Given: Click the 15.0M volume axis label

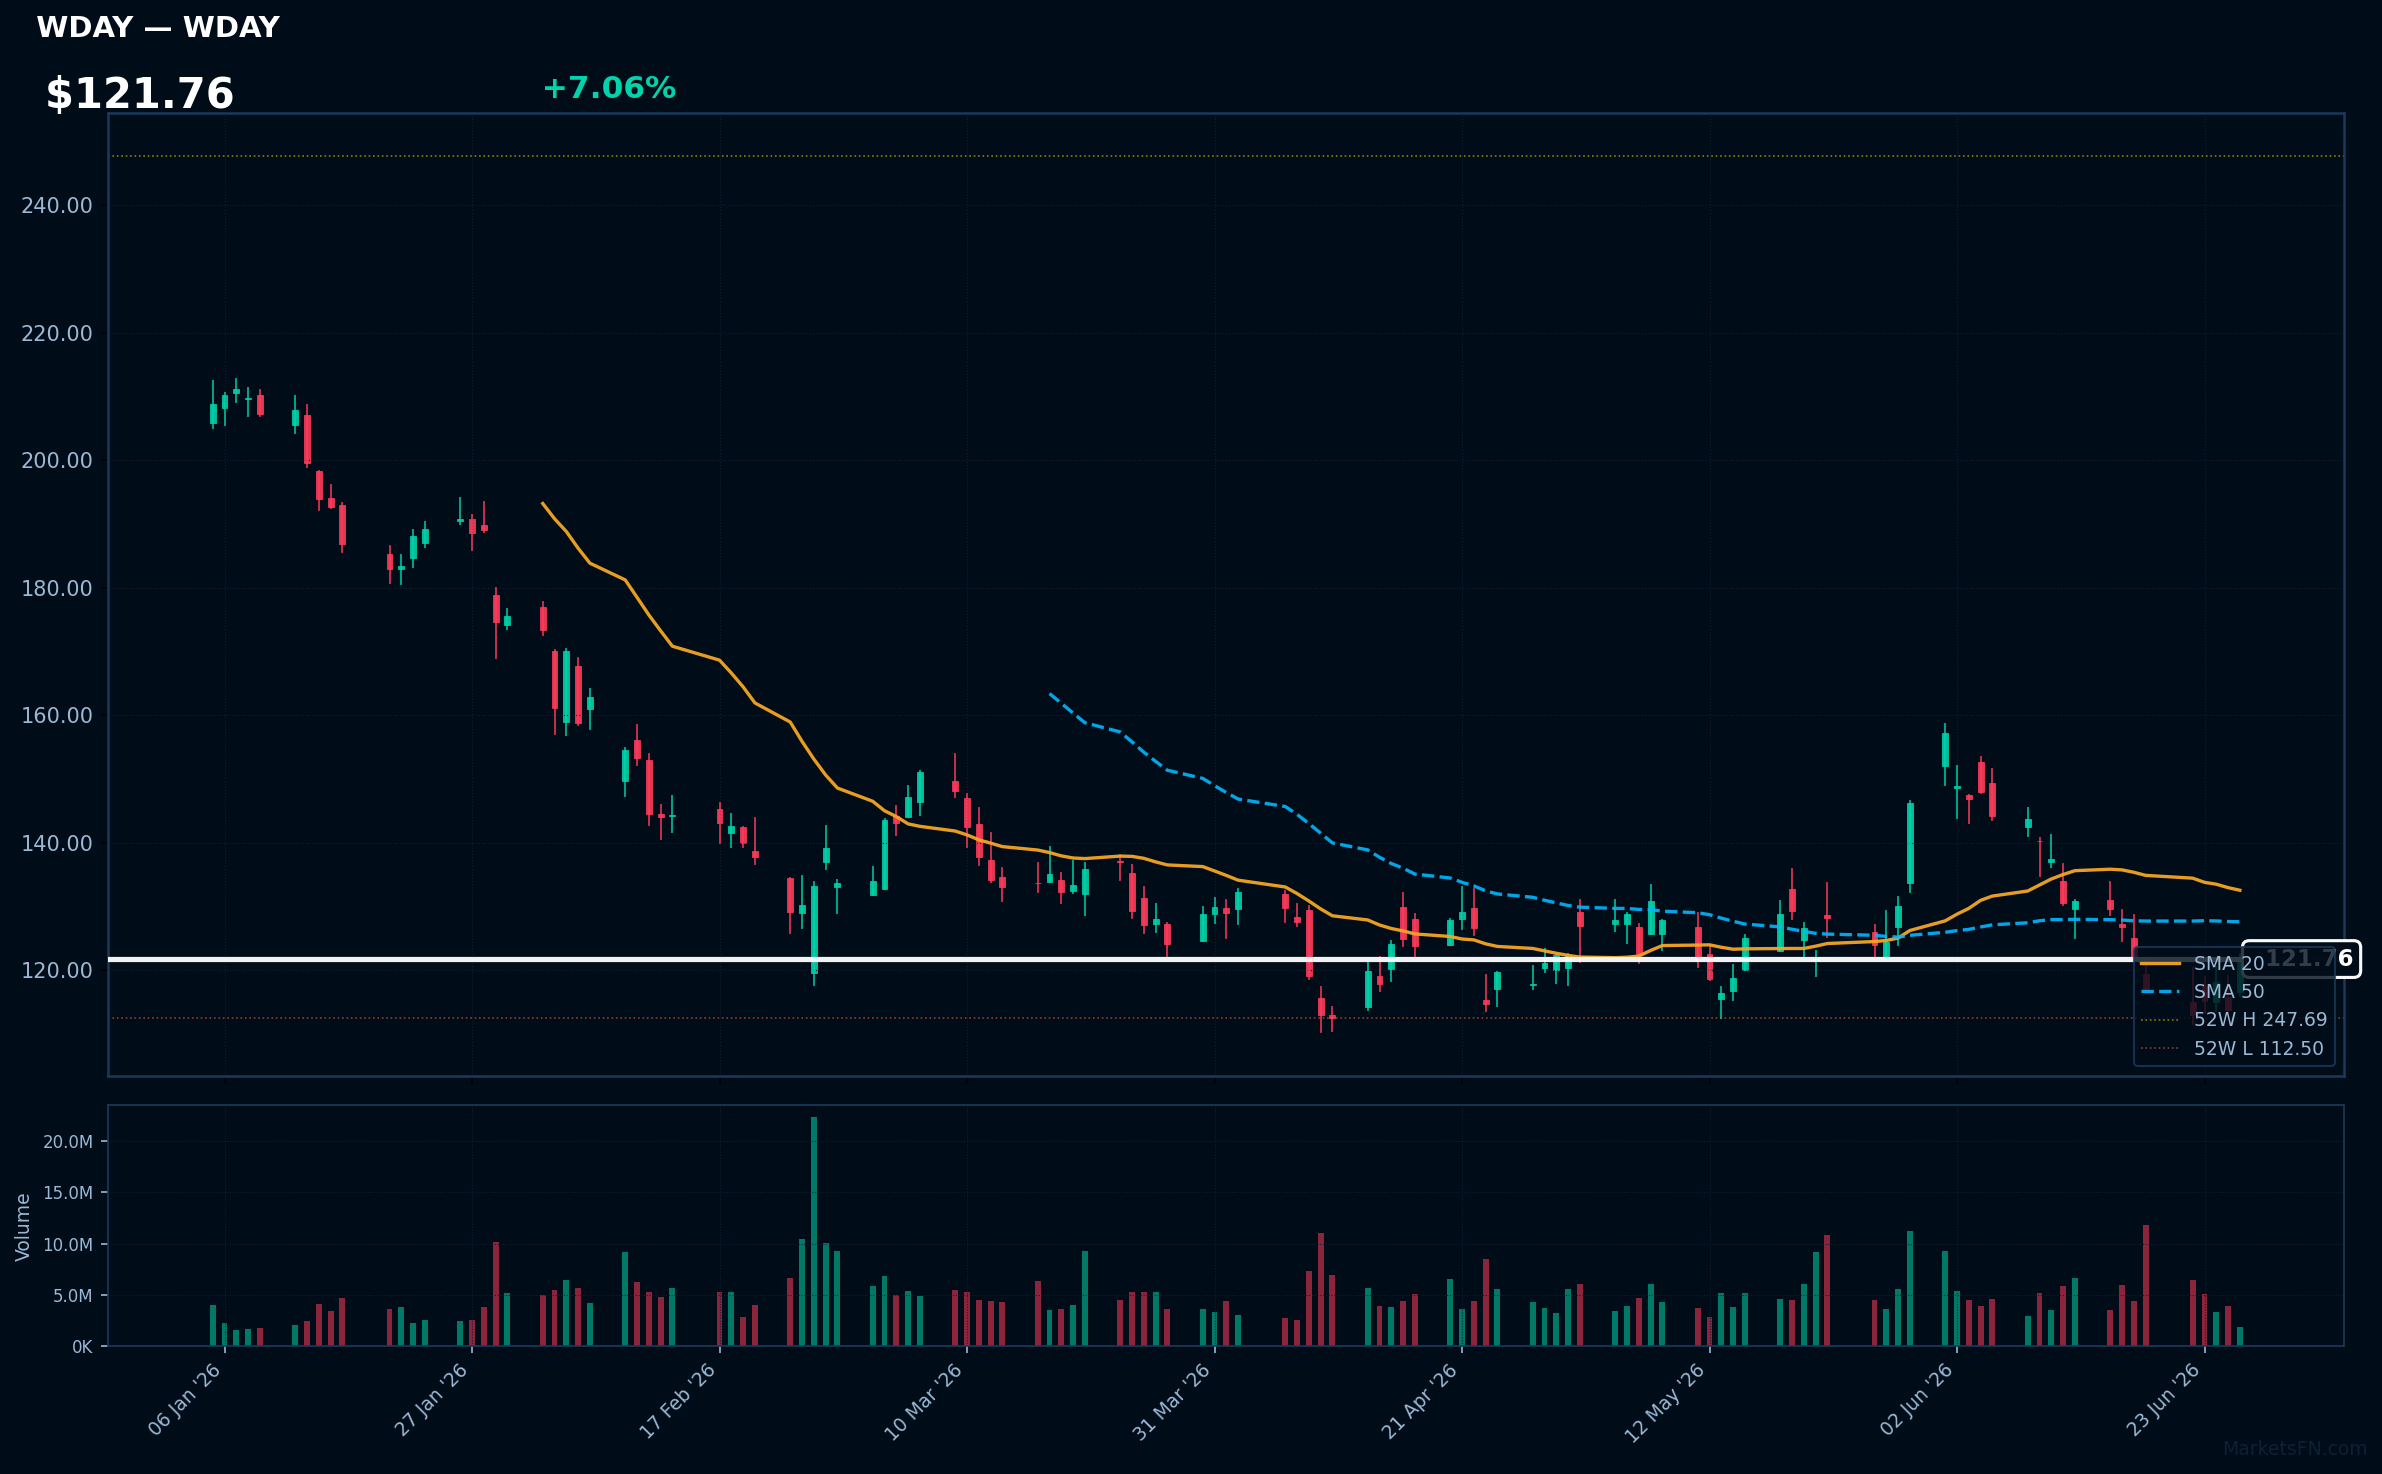Looking at the screenshot, I should pyautogui.click(x=68, y=1193).
